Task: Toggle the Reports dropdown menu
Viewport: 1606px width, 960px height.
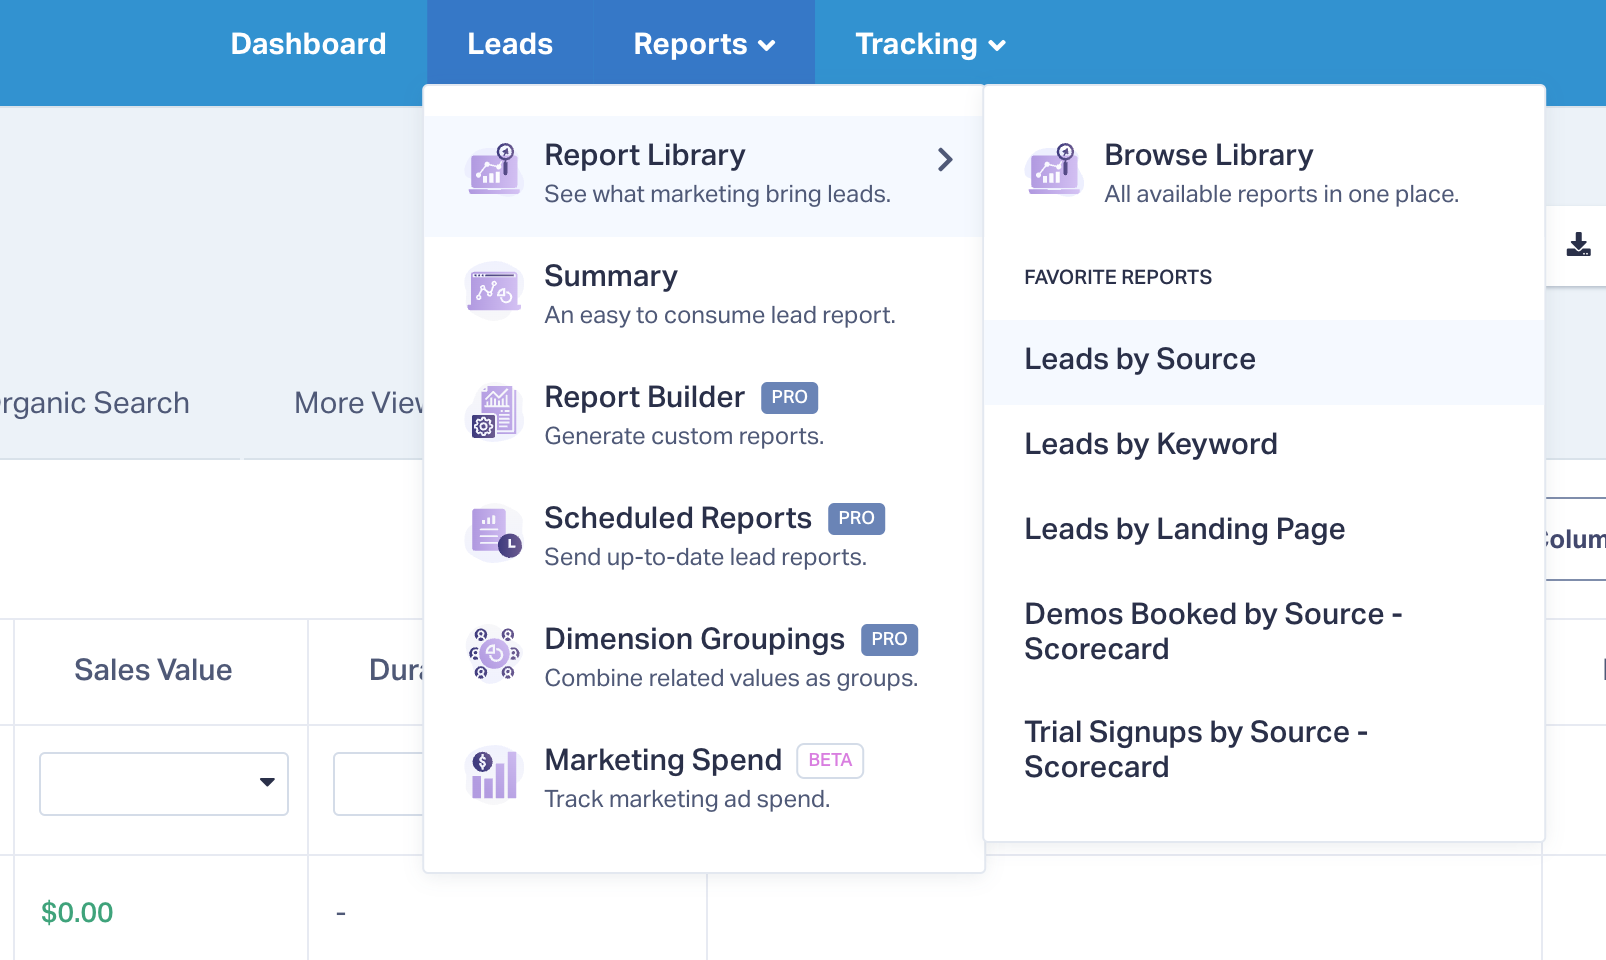Action: [704, 44]
